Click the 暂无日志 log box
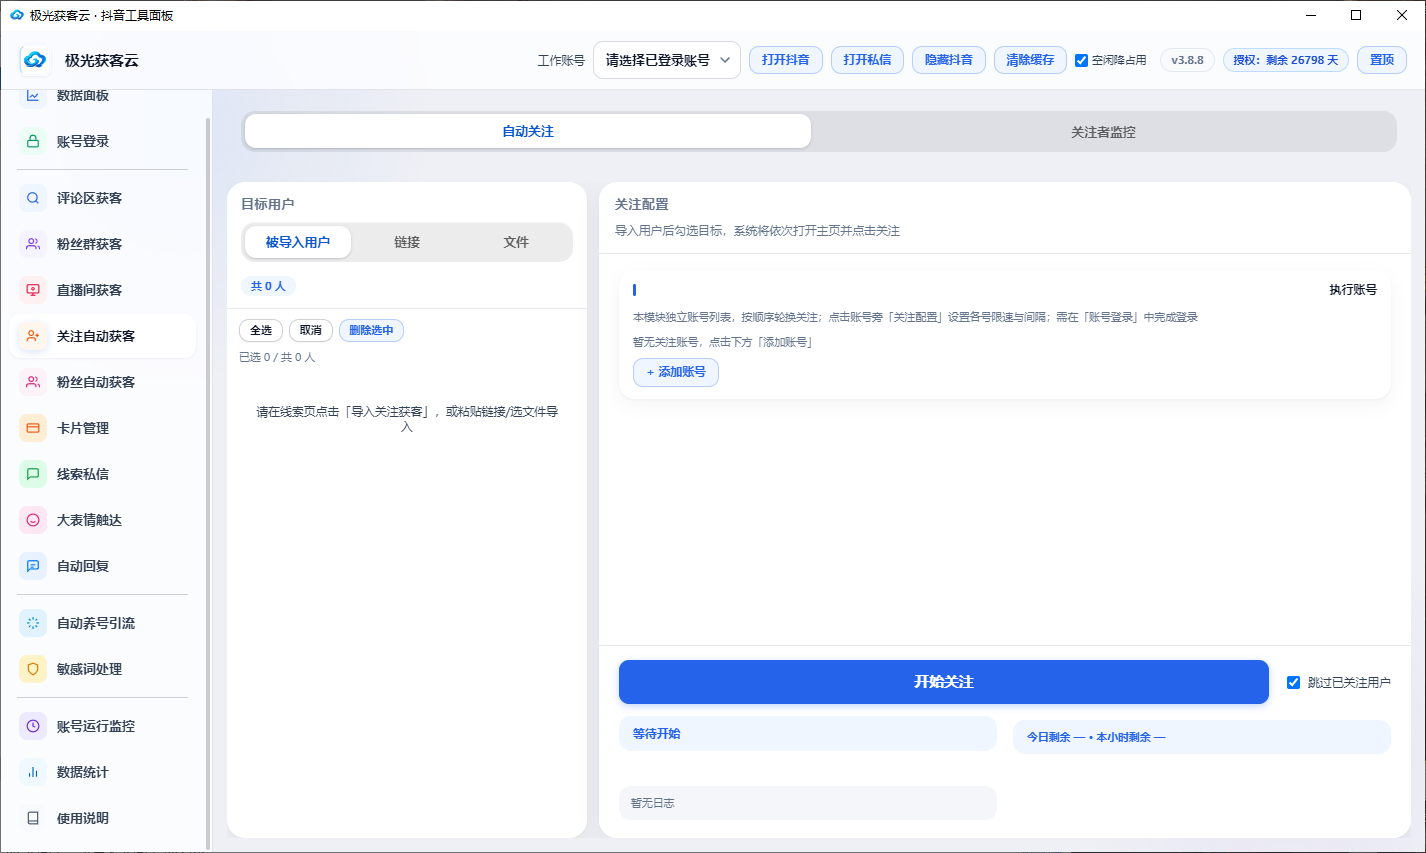Viewport: 1426px width, 853px height. 808,803
